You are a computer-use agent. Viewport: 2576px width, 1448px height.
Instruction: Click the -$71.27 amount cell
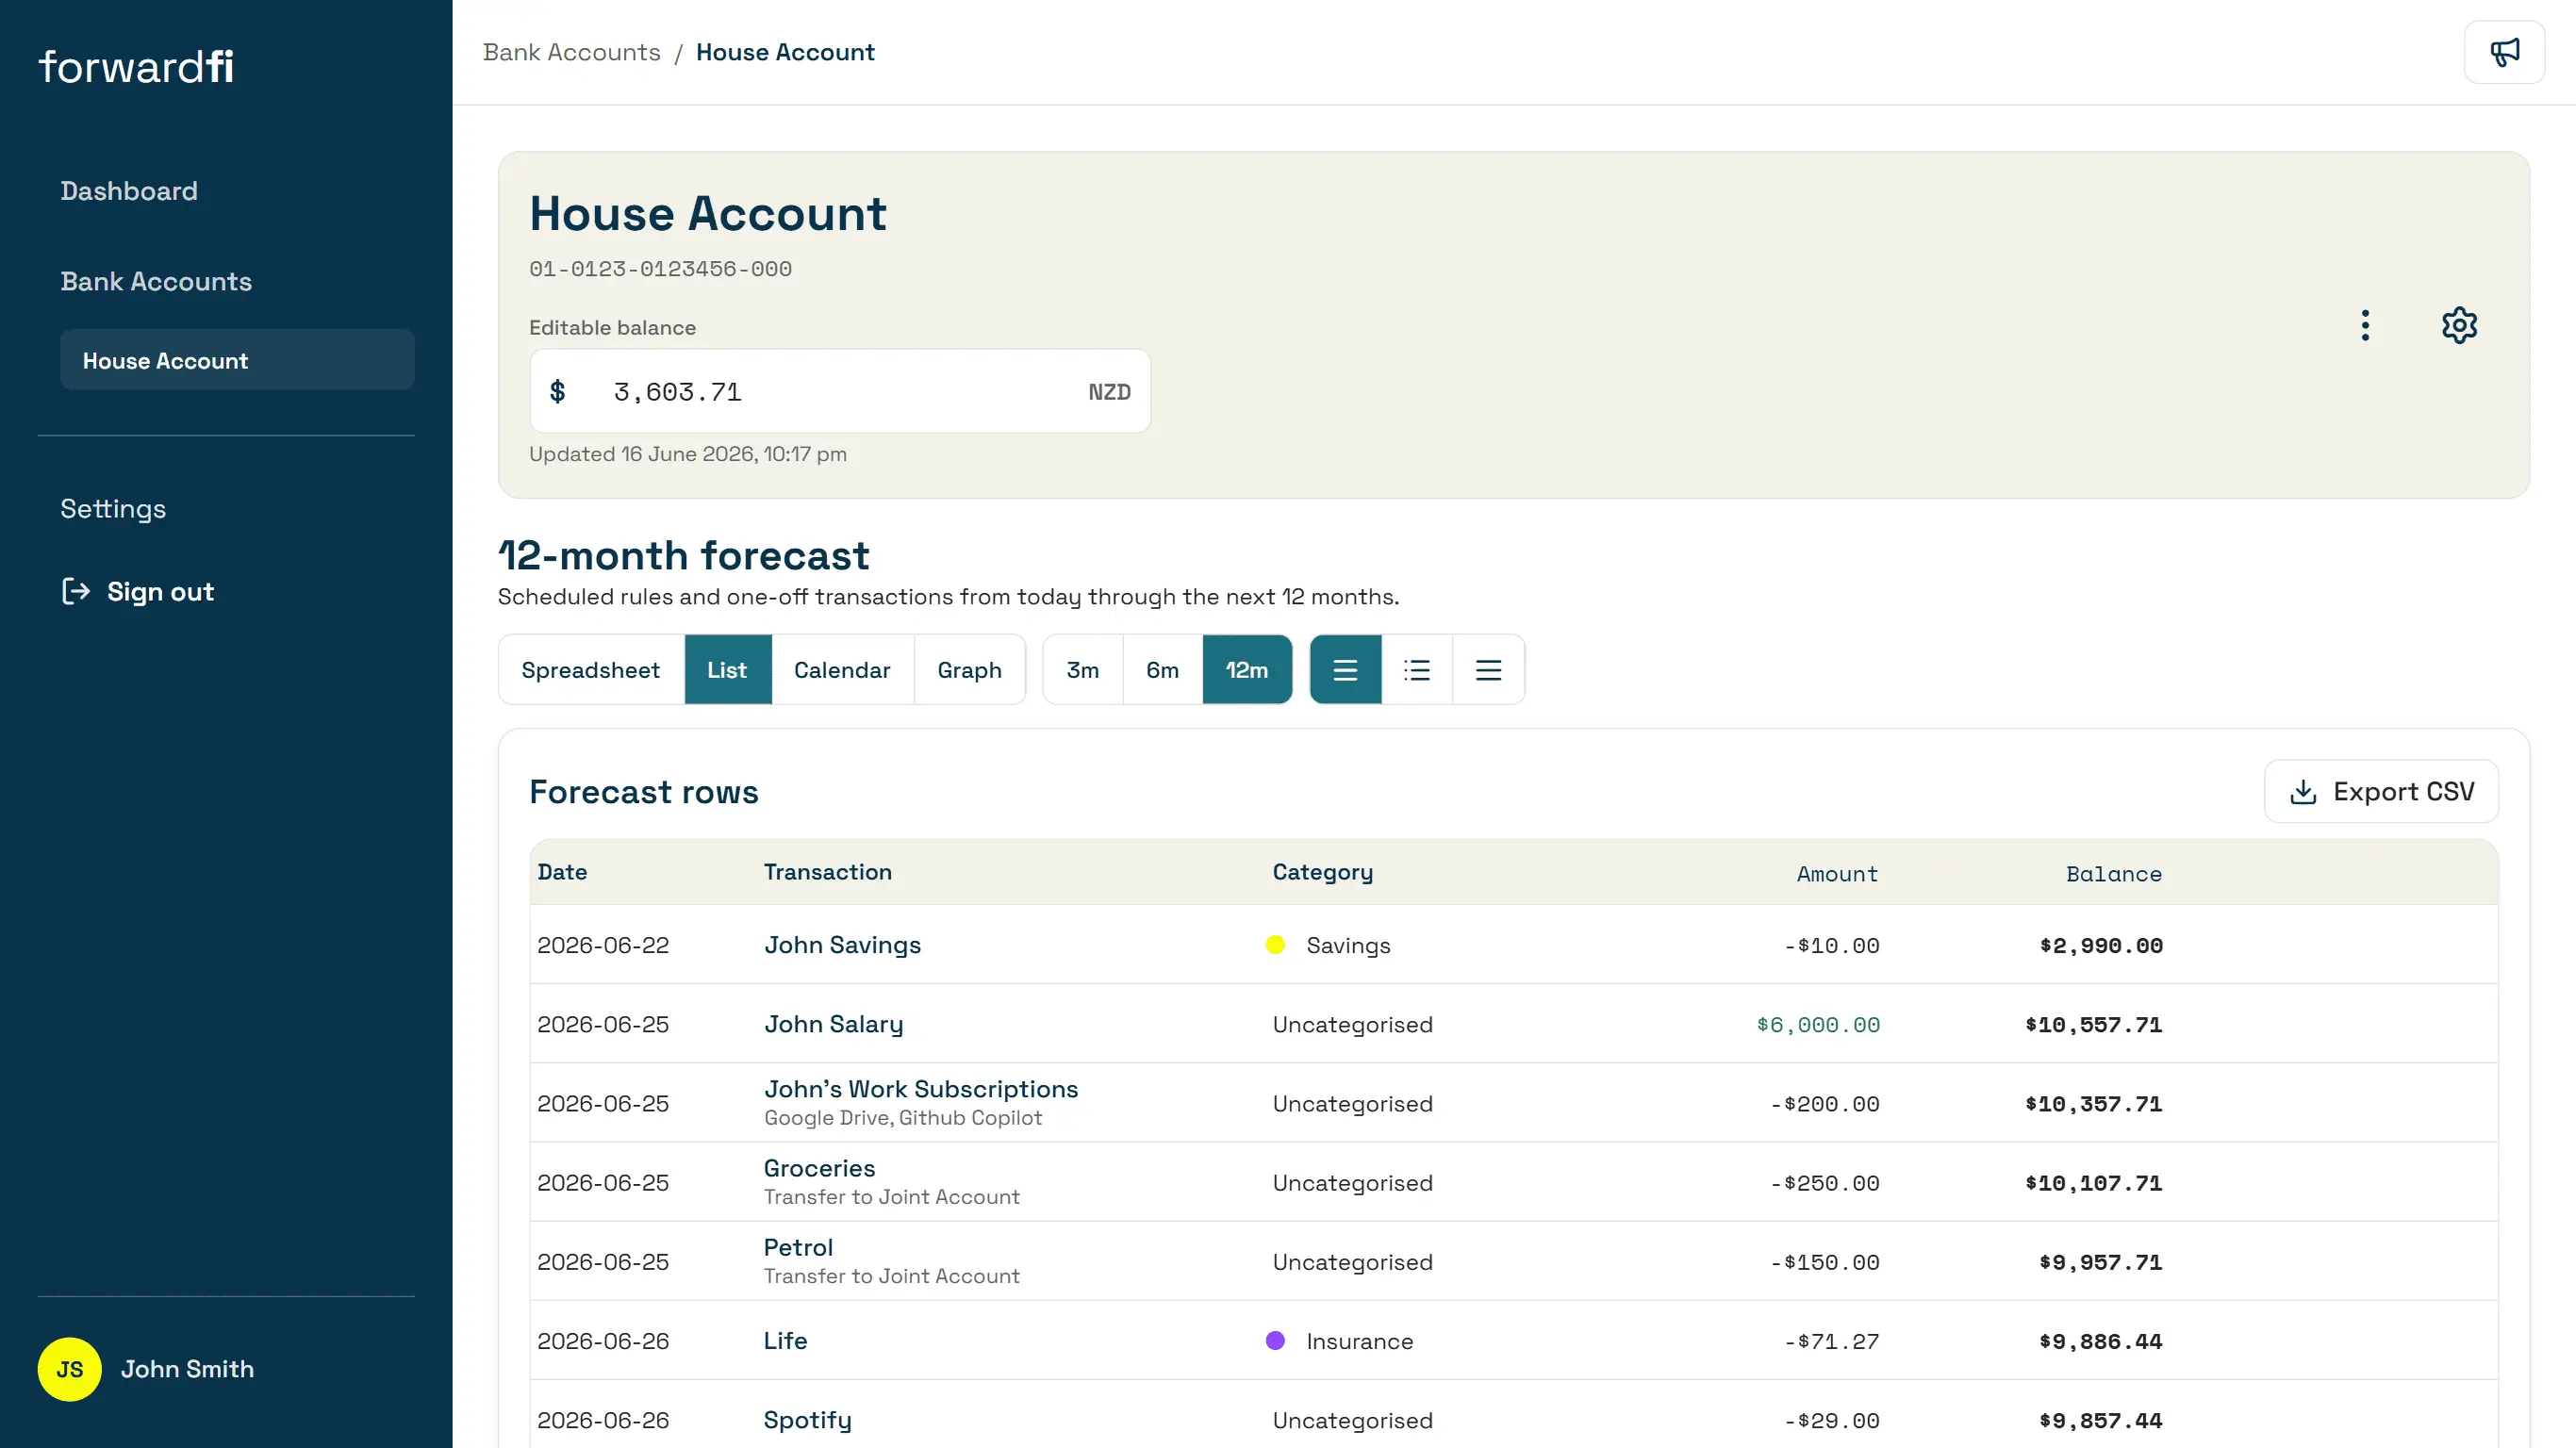pyautogui.click(x=1831, y=1341)
